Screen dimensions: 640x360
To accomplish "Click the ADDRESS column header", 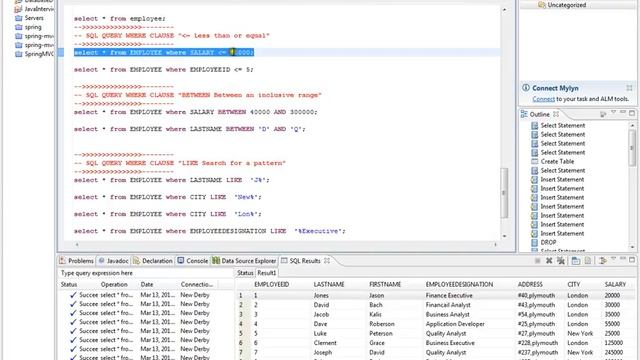I will (x=530, y=284).
